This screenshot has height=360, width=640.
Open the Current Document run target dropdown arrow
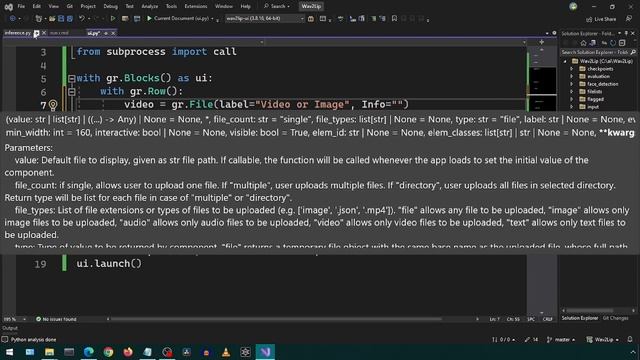(212, 18)
